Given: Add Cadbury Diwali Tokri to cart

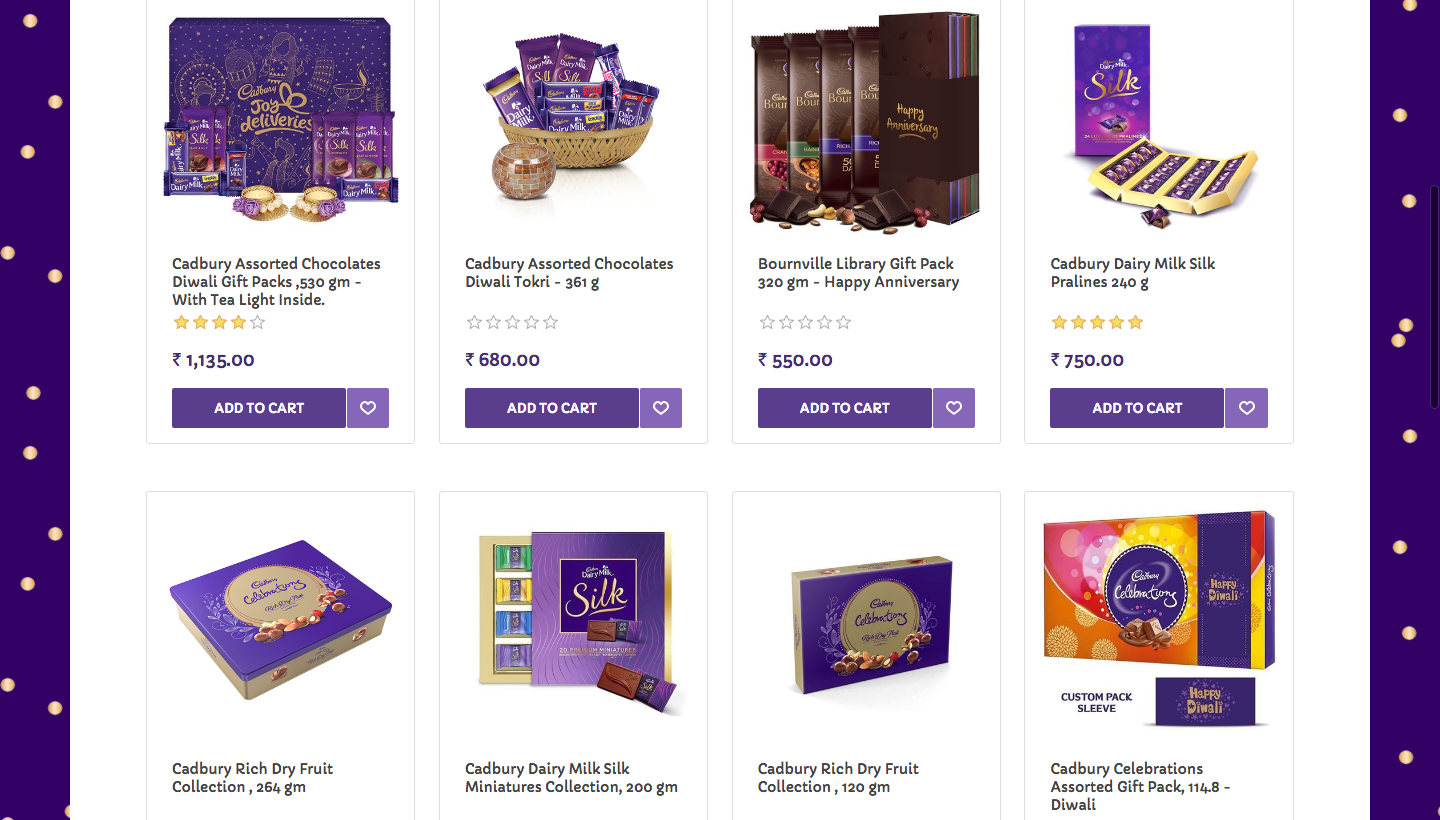Looking at the screenshot, I should (552, 408).
